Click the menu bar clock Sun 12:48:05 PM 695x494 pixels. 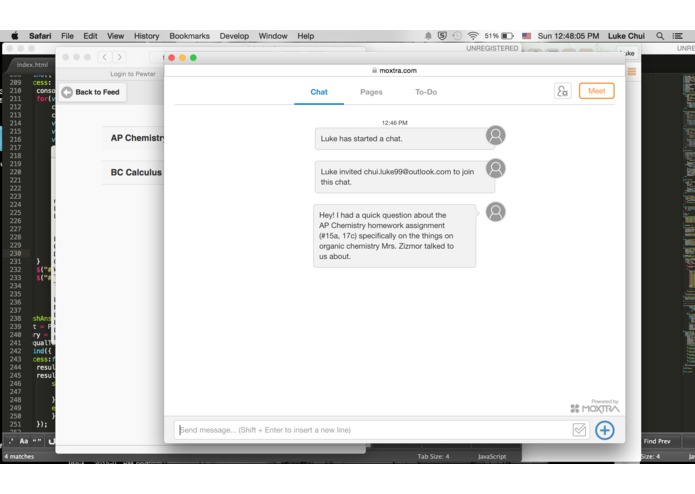(x=568, y=36)
